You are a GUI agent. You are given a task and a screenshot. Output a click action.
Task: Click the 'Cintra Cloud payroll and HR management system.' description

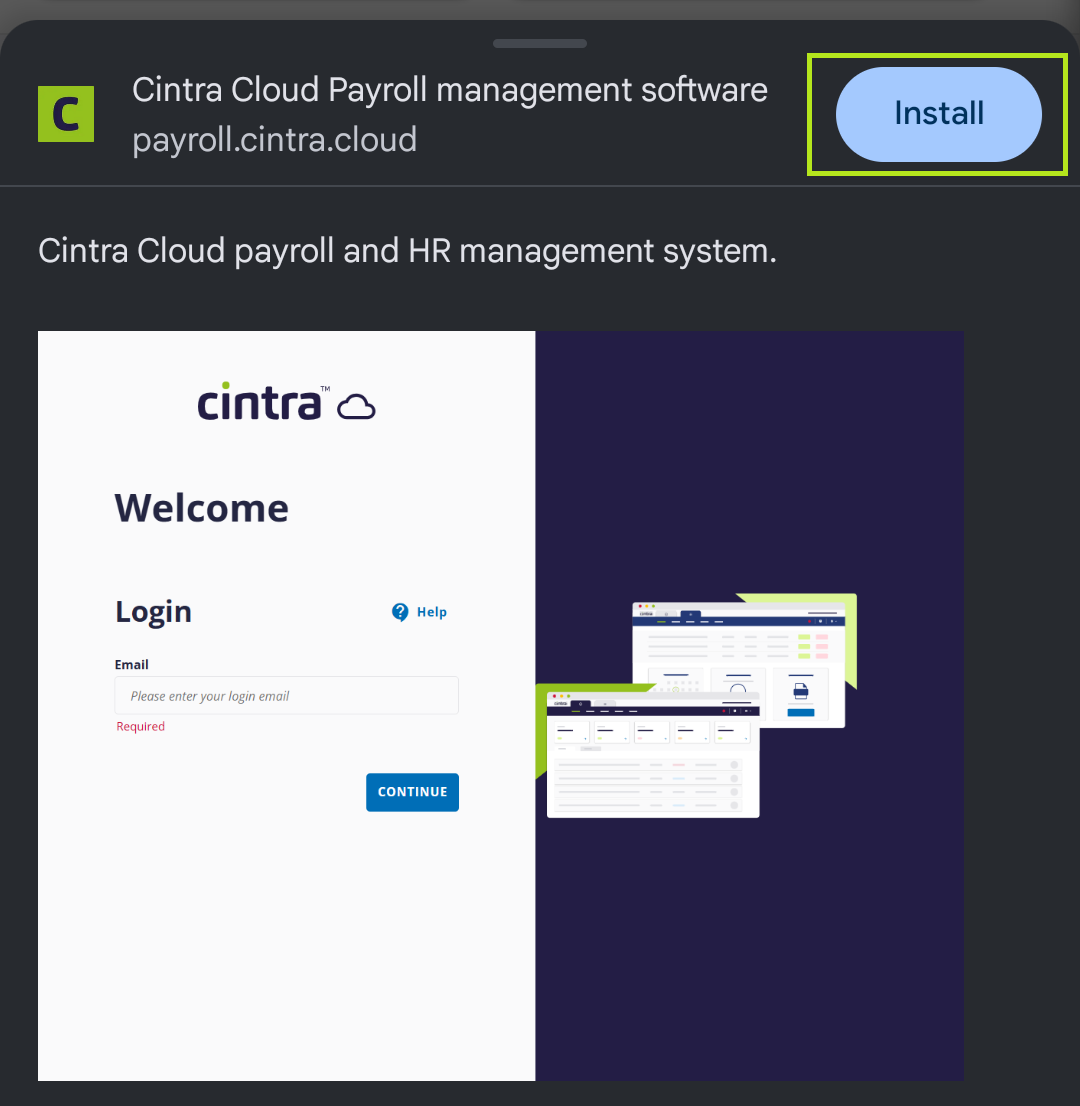coord(407,251)
